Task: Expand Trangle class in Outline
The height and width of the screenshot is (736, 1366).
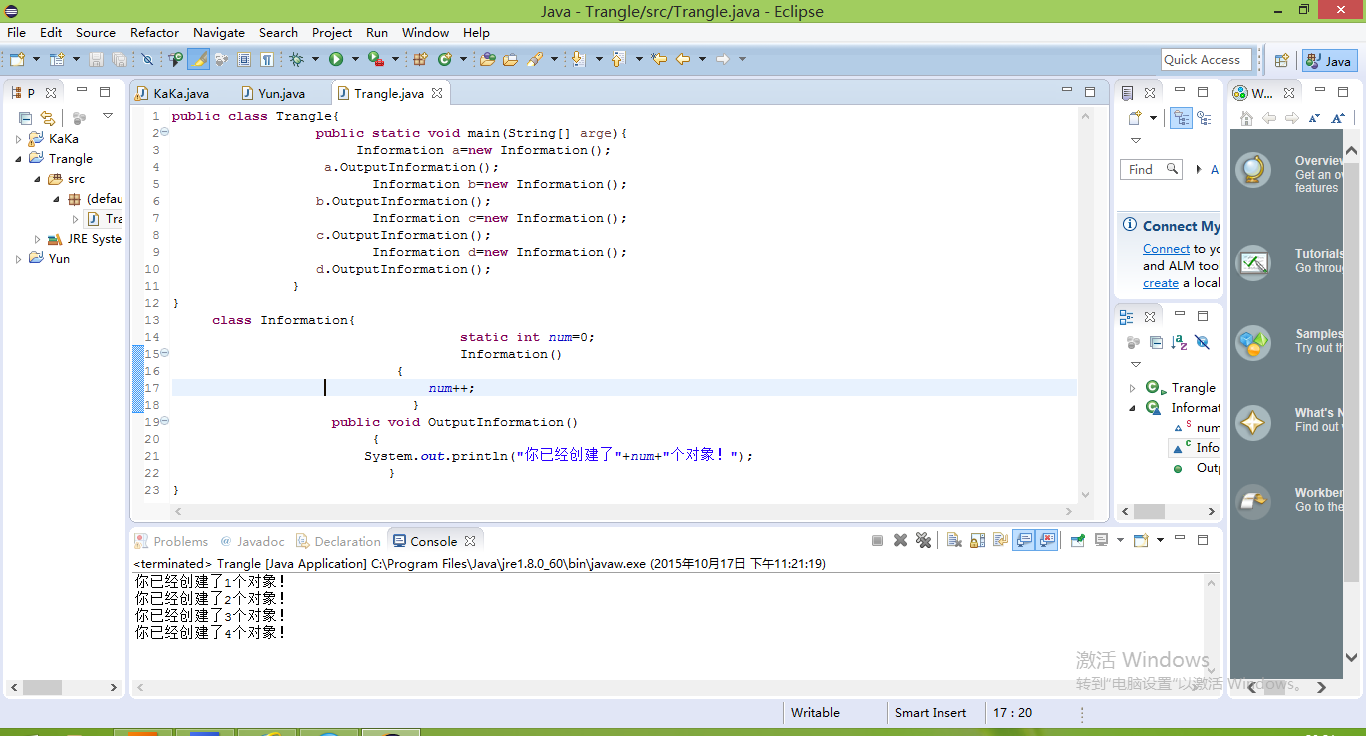Action: (x=1133, y=388)
